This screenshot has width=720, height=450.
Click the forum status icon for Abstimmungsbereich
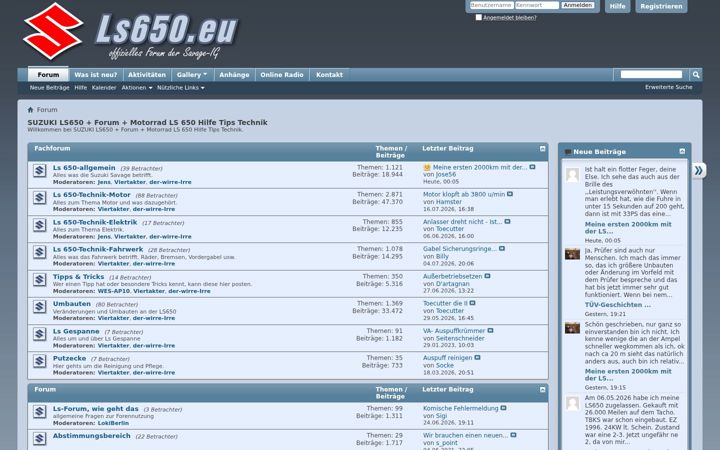click(39, 439)
